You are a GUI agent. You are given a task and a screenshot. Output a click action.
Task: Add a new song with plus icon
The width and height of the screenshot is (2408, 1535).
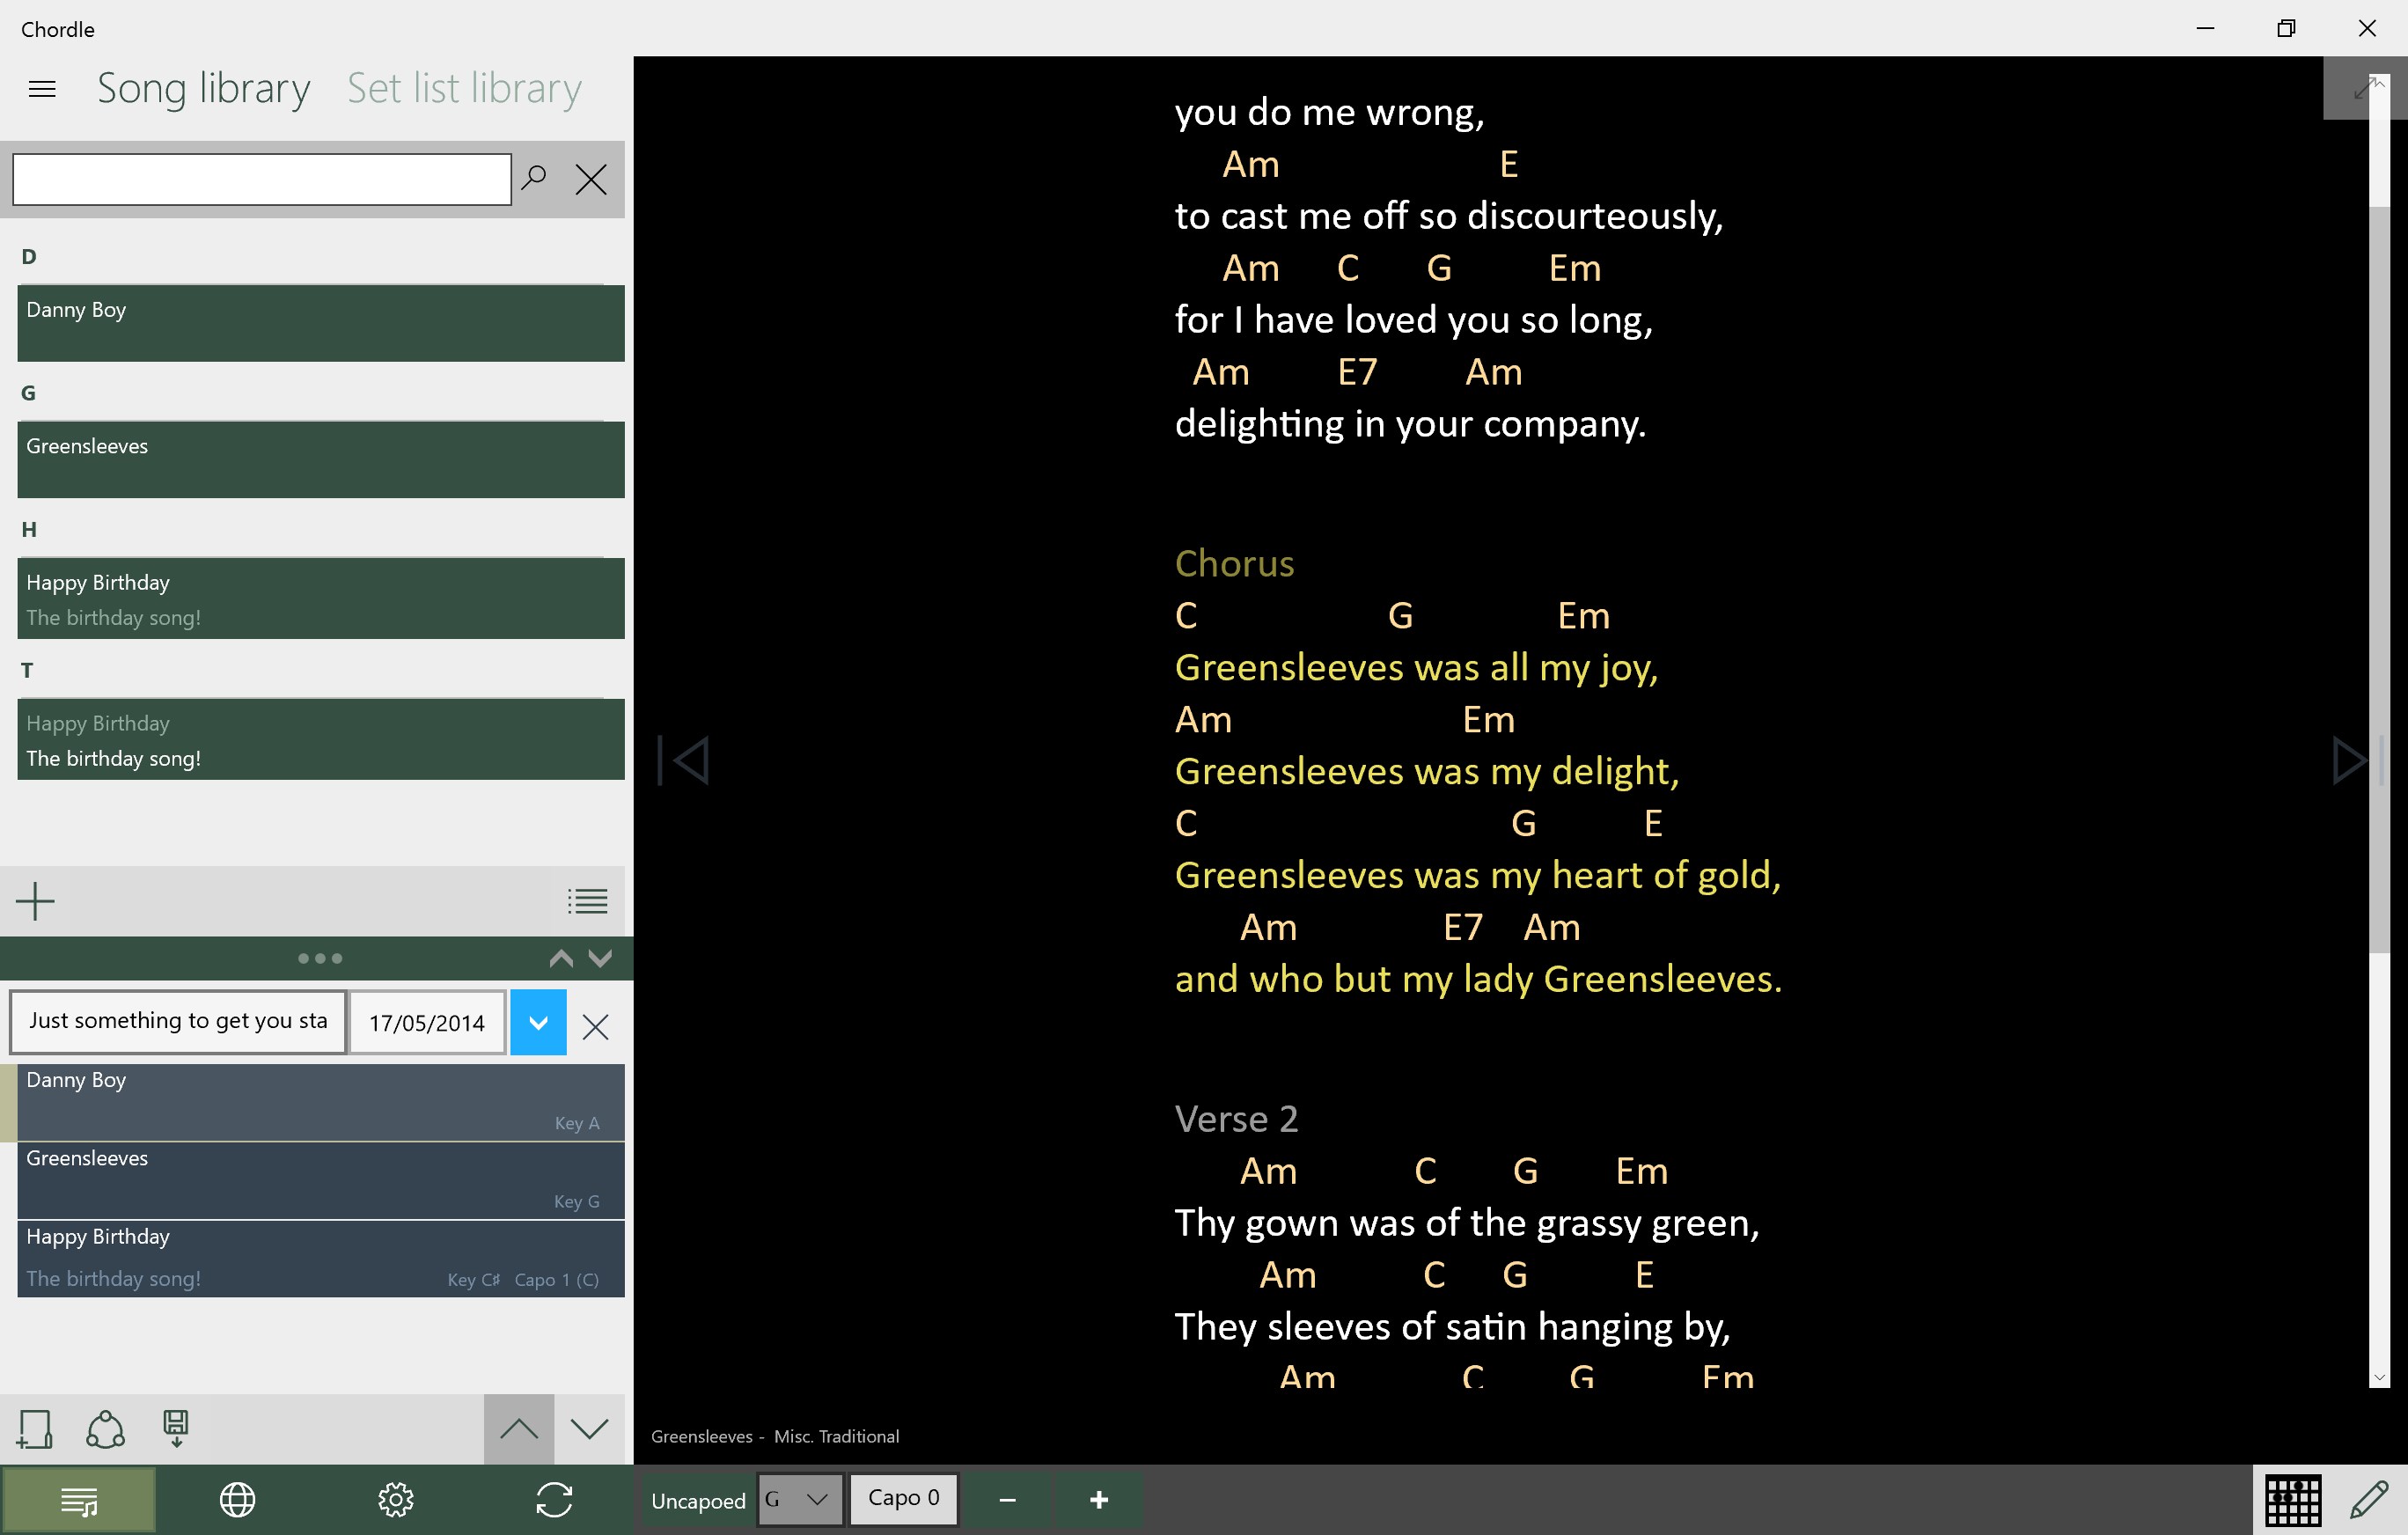pos(36,900)
